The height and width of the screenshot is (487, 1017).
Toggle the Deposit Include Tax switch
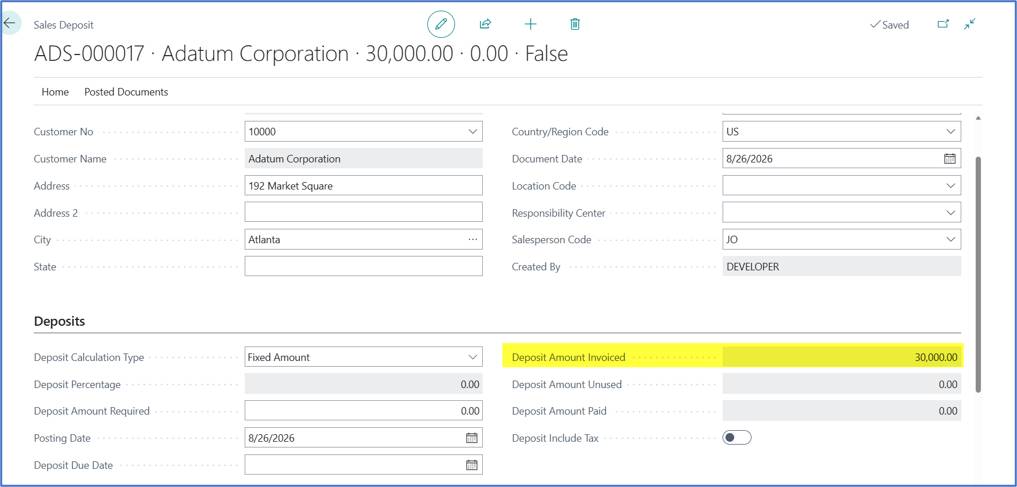click(737, 438)
